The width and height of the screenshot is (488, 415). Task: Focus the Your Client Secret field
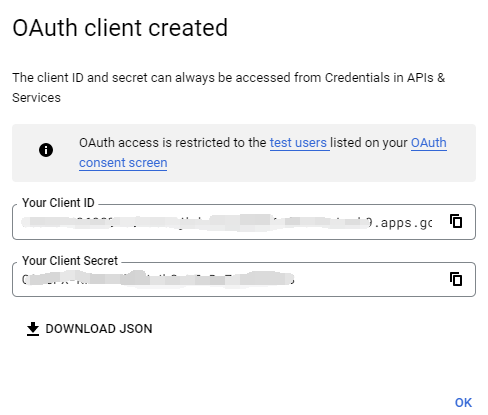244,279
